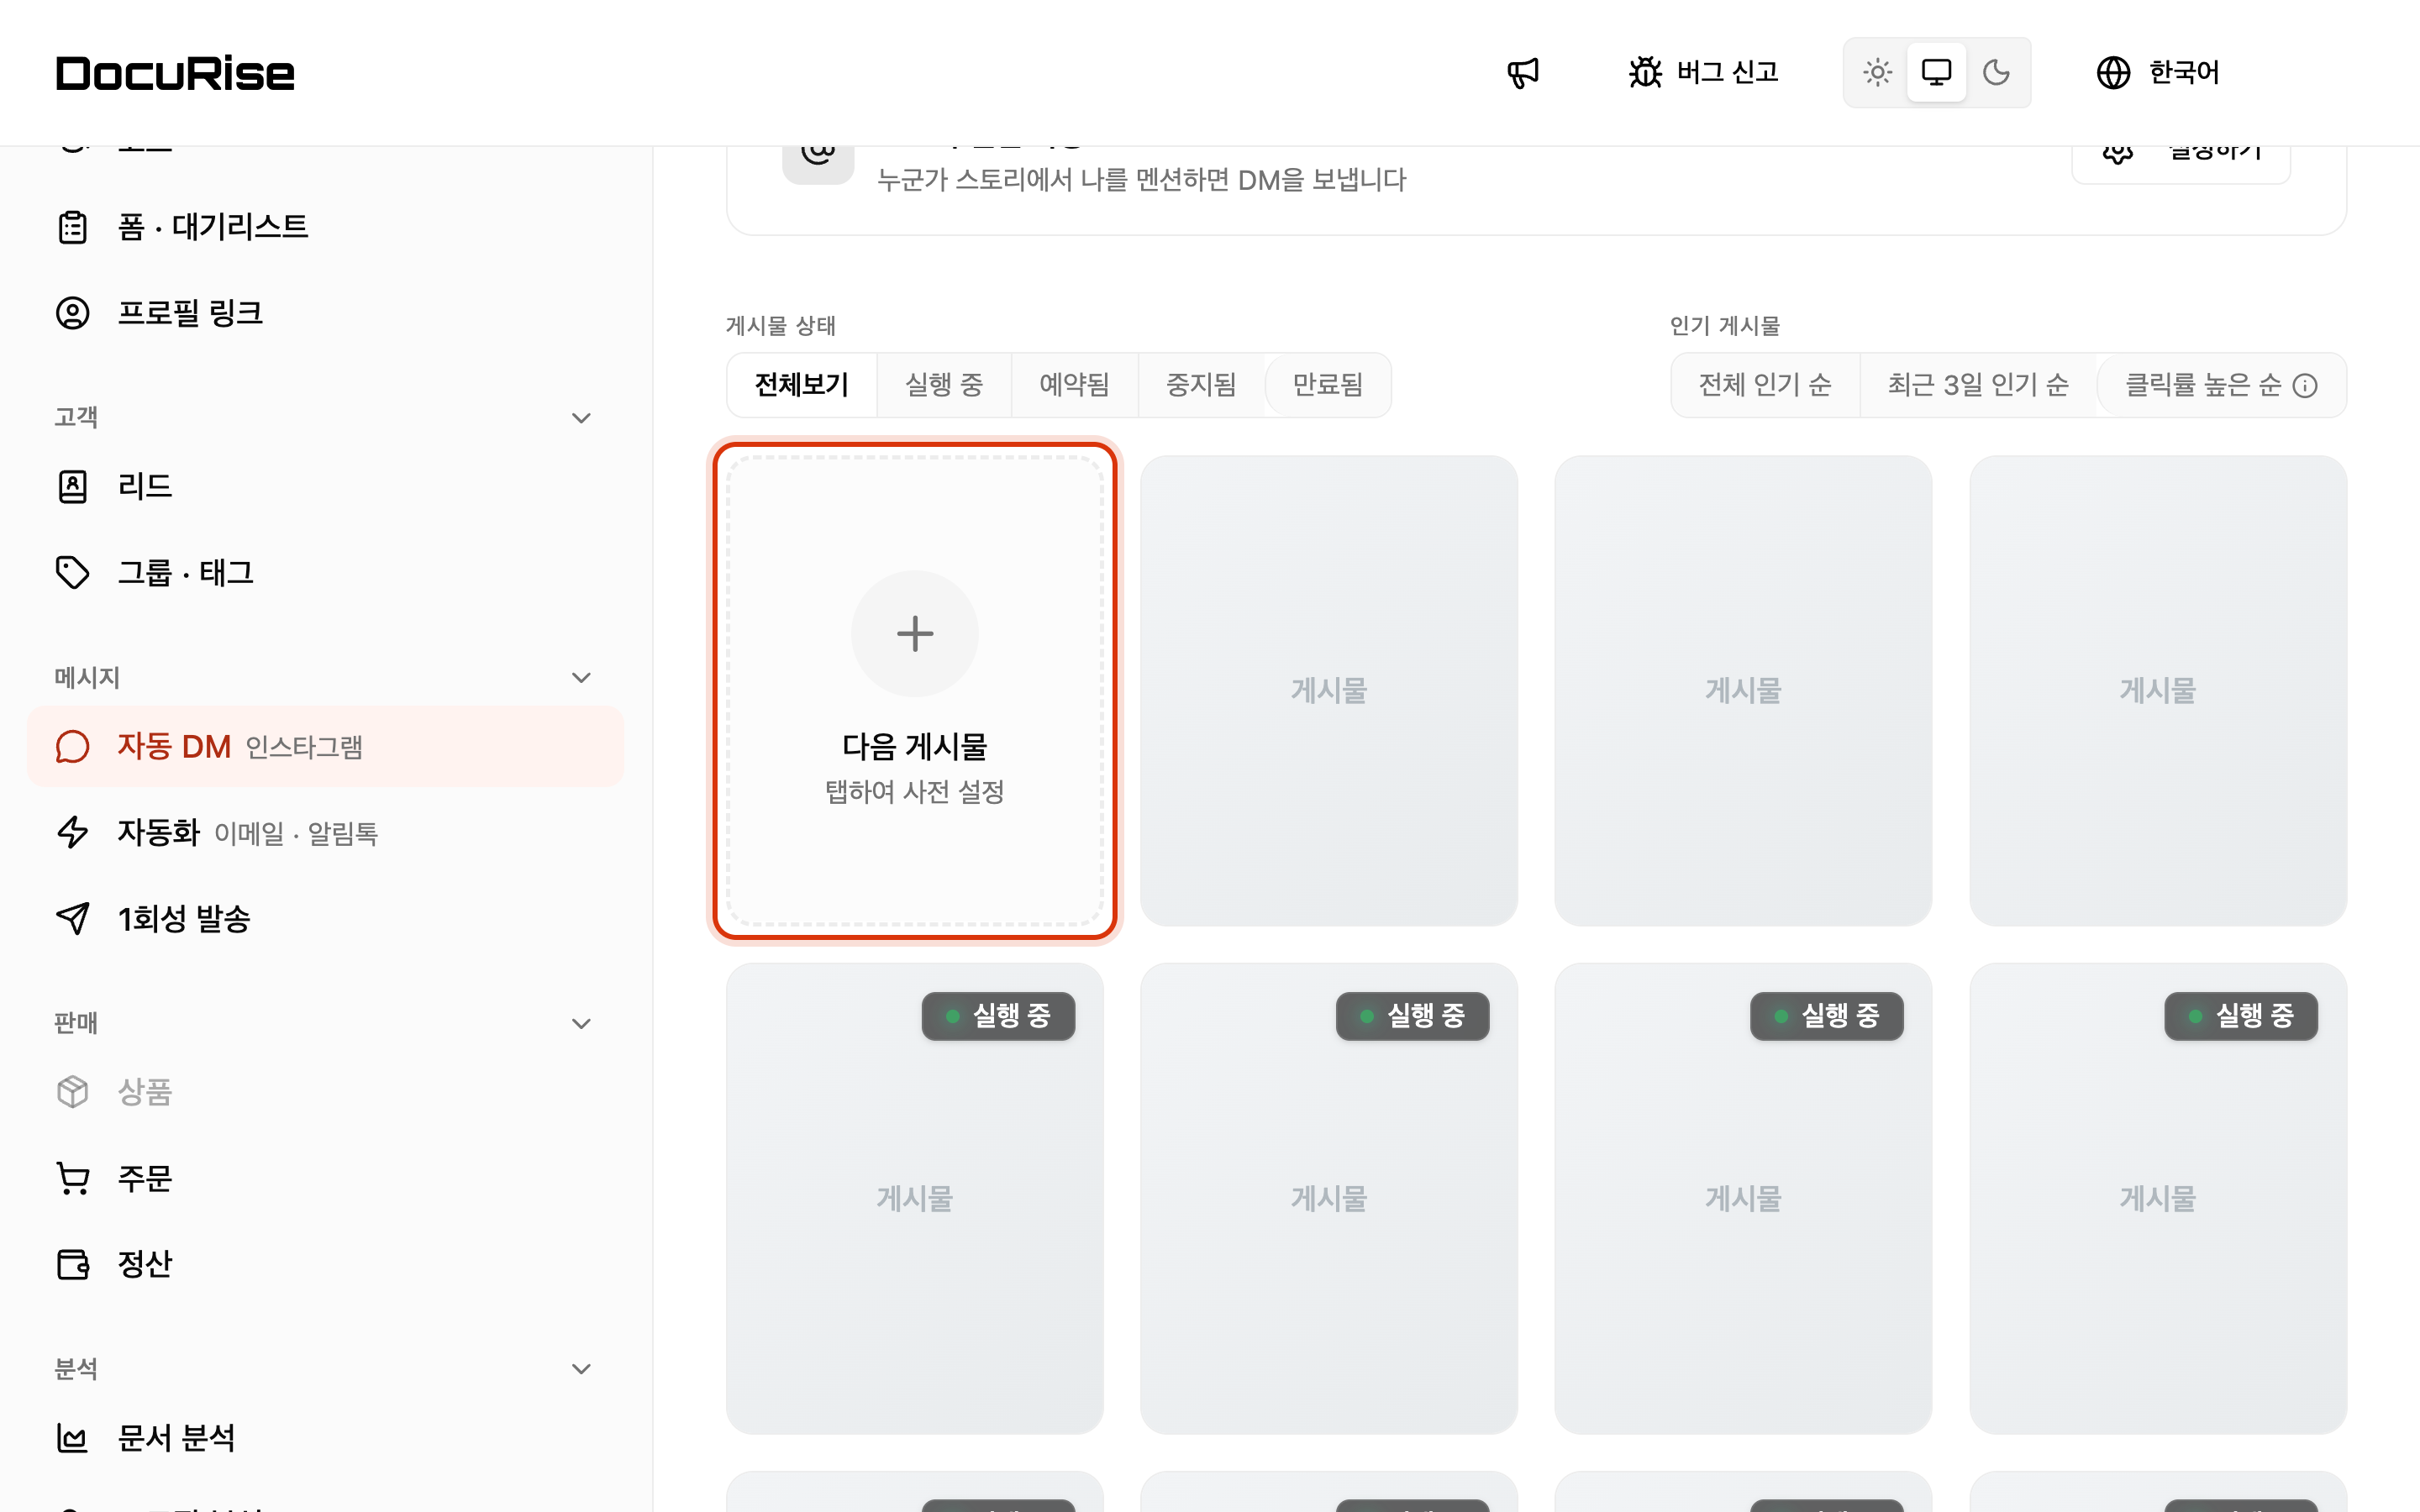Open 폼 · 대기리스트 clipboard icon
This screenshot has height=1512, width=2420.
point(72,227)
